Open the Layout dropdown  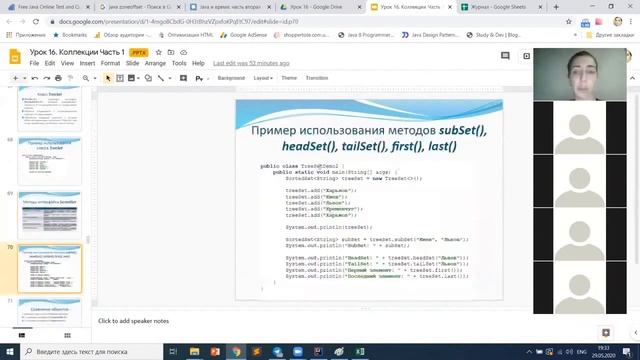[x=263, y=78]
